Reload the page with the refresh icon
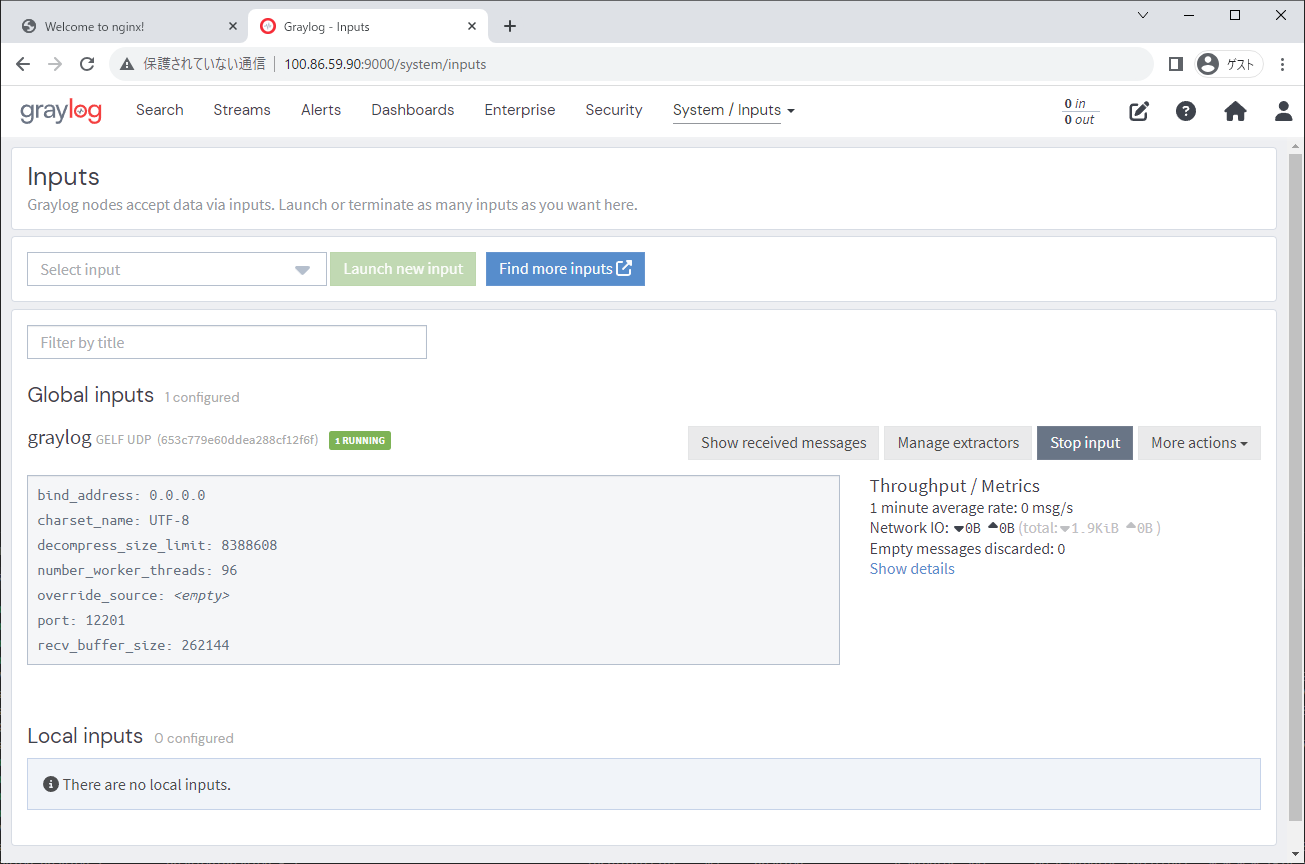The image size is (1305, 864). 87,63
